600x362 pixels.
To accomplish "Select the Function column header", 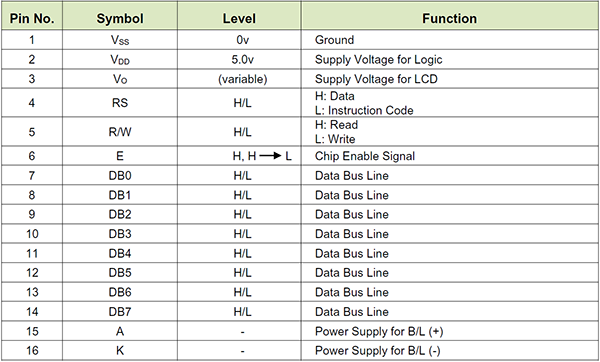I will (450, 18).
